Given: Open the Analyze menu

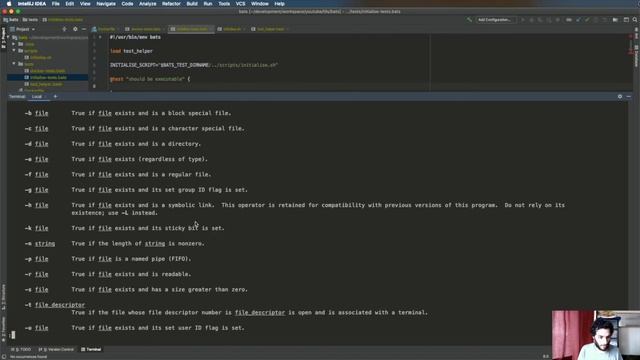Looking at the screenshot, I should pos(147,4).
